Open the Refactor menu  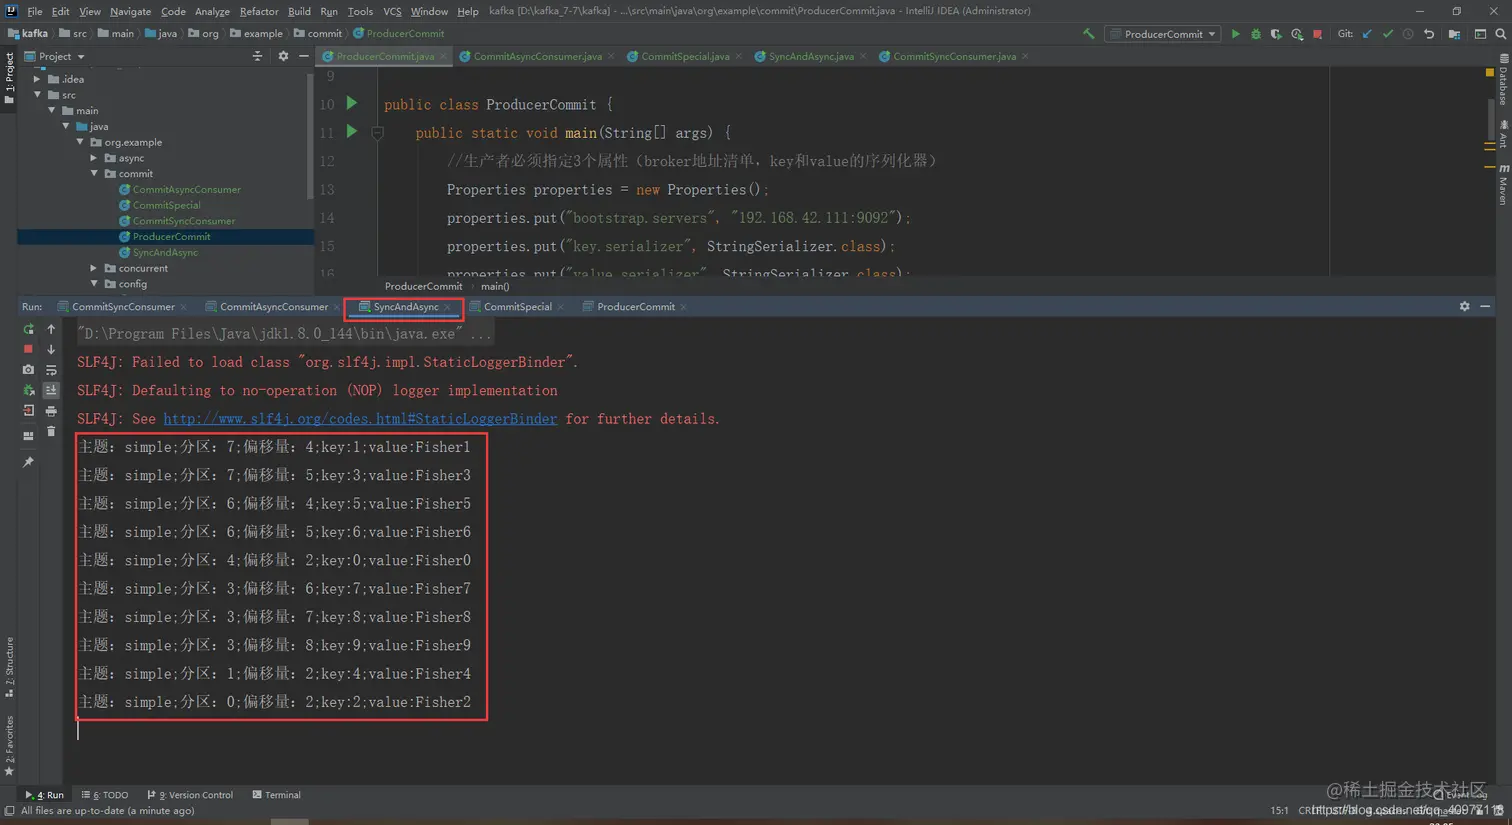[258, 11]
